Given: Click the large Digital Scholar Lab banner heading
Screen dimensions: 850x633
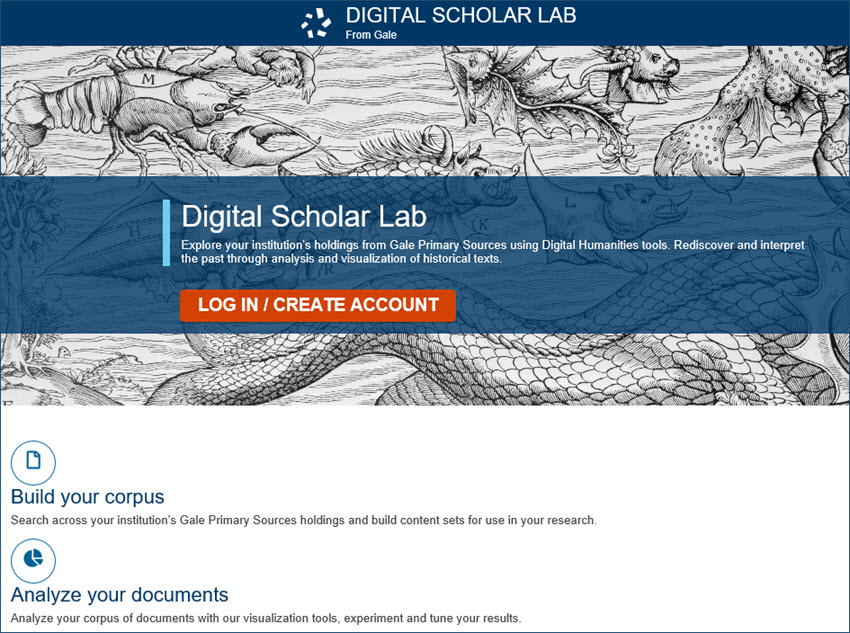Looking at the screenshot, I should coord(304,216).
